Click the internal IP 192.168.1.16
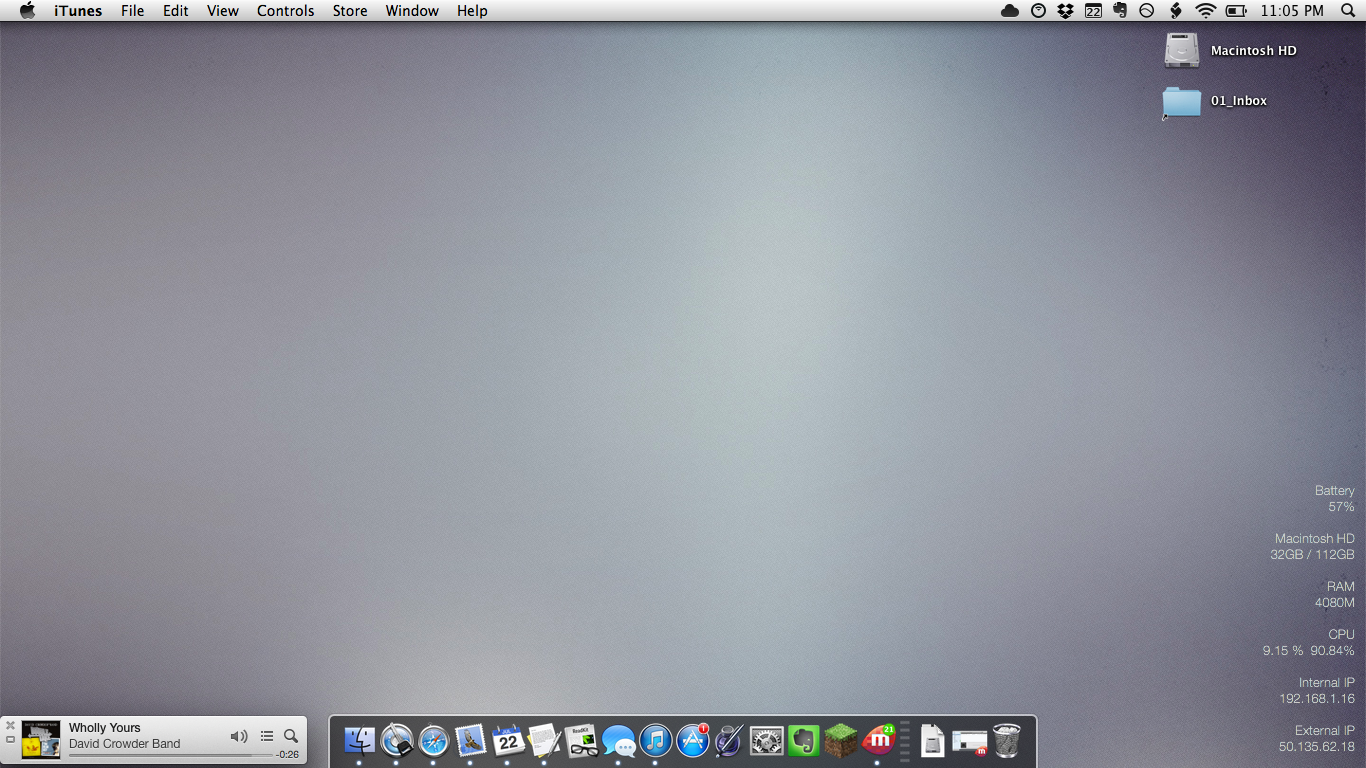Viewport: 1366px width, 768px height. (1317, 699)
